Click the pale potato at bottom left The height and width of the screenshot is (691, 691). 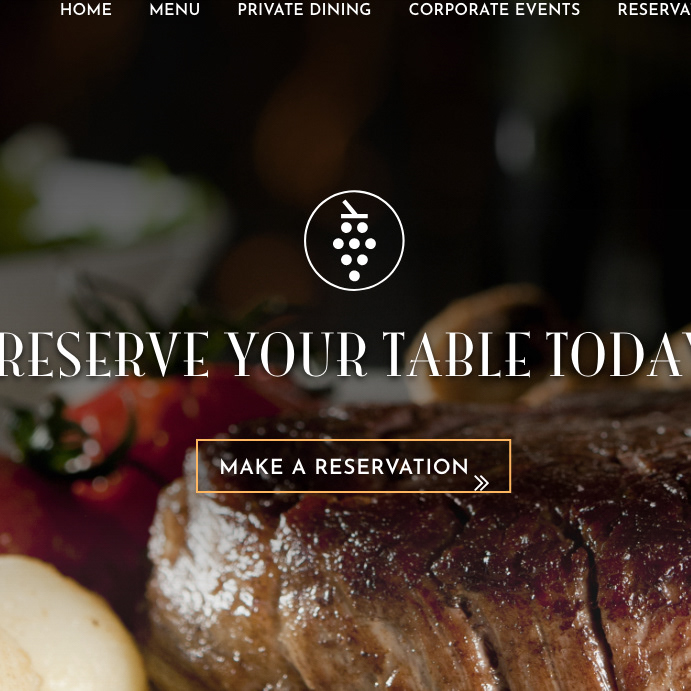[x=66, y=624]
